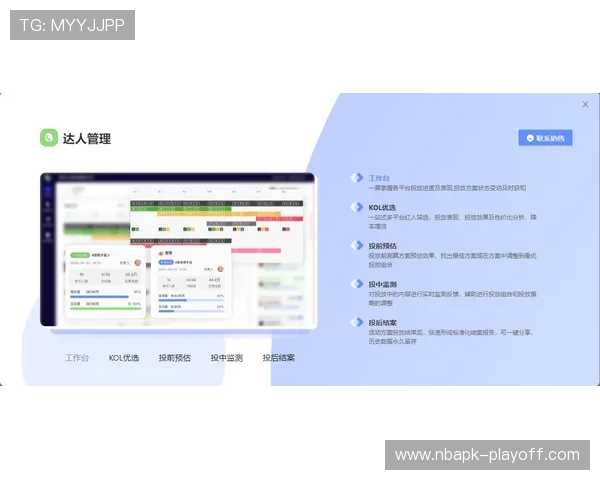Click the 达人管理 title text
This screenshot has height=480, width=600.
(87, 139)
